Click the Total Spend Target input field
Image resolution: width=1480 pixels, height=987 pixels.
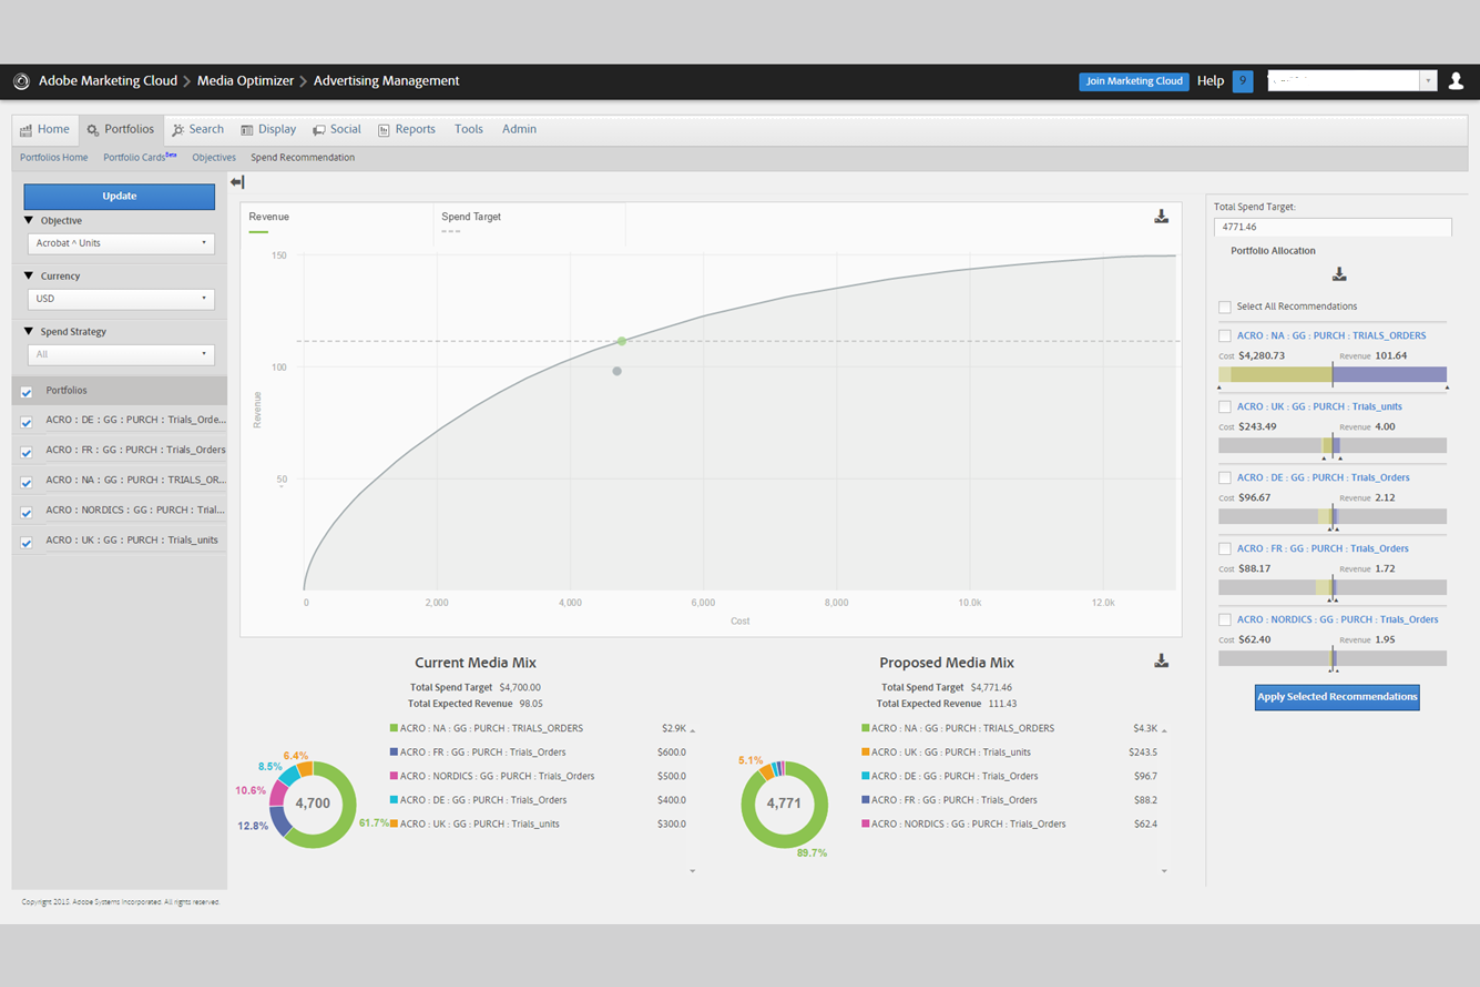(x=1332, y=227)
